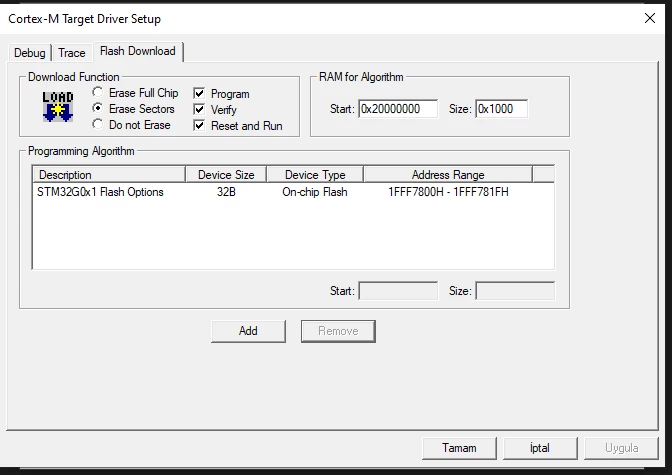This screenshot has width=672, height=475.
Task: Click the On-chip Flash cell
Action: tap(315, 192)
